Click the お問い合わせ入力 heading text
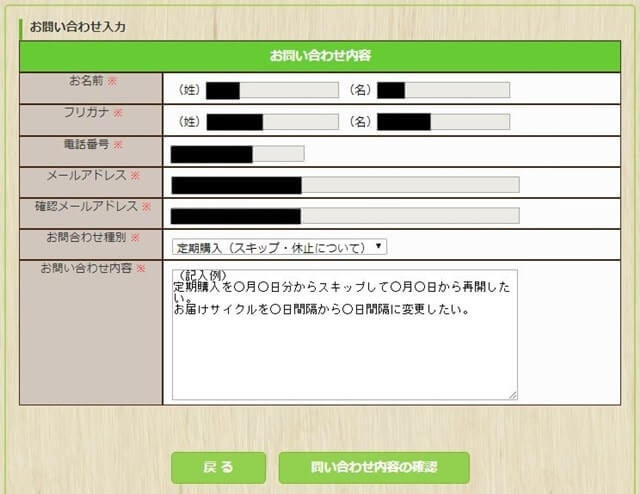 (x=78, y=27)
